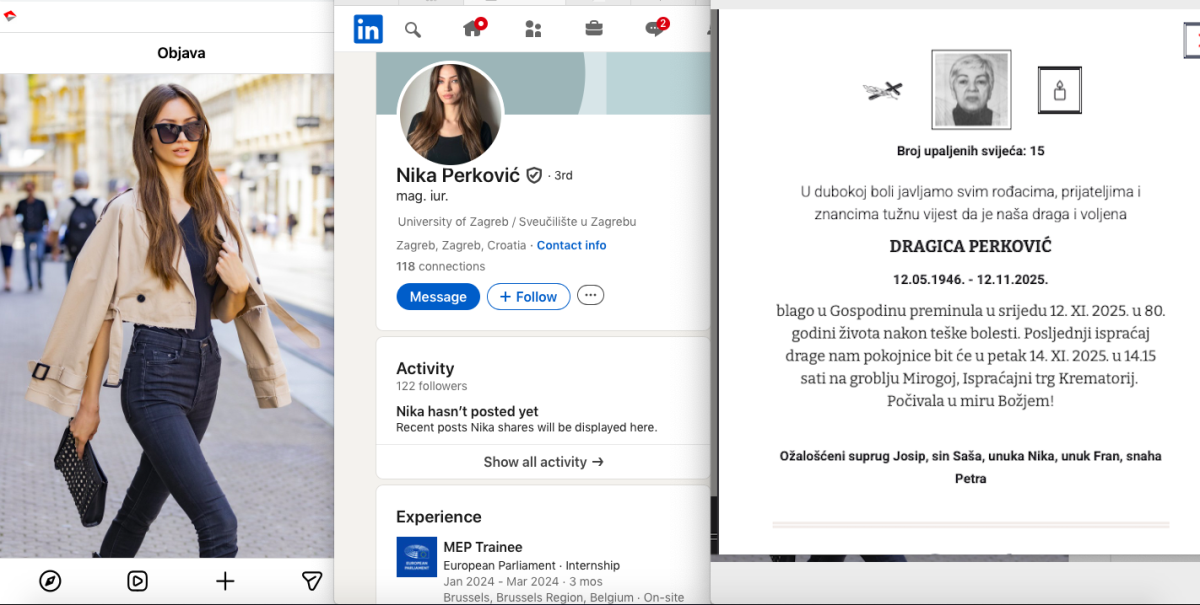1200x605 pixels.
Task: Click the Follow button
Action: (528, 296)
